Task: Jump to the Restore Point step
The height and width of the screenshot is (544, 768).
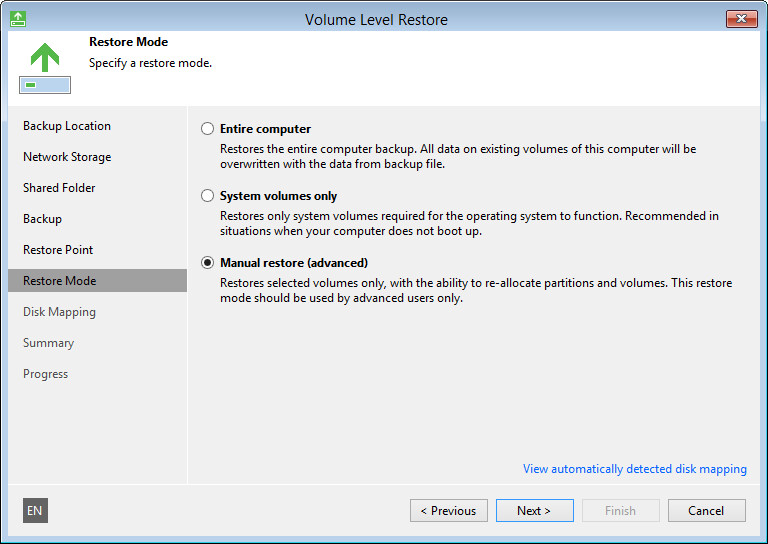Action: 58,250
